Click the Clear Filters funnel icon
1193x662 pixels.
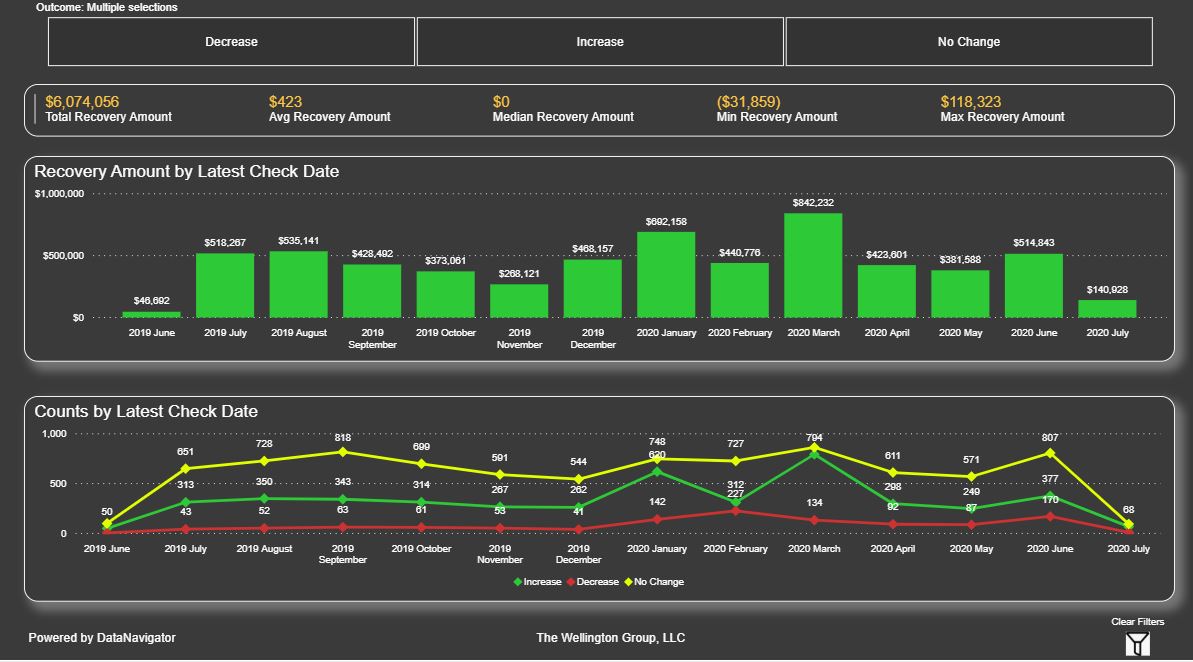[1138, 643]
